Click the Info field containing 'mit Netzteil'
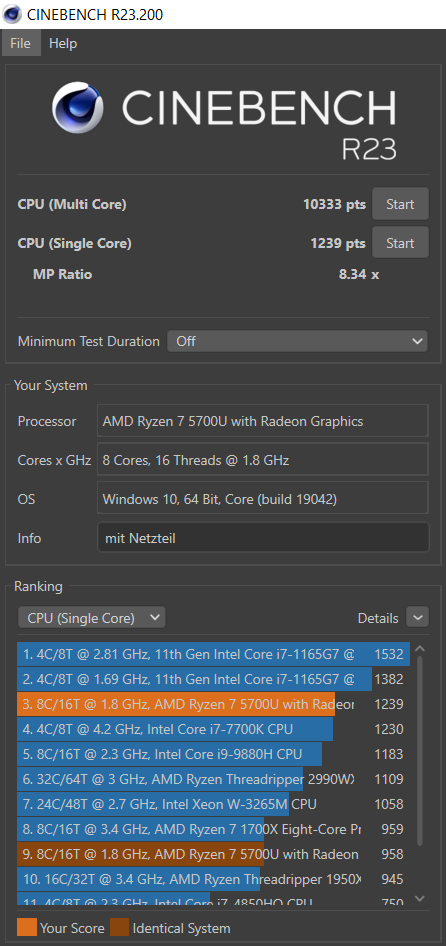This screenshot has width=446, height=946. coord(263,537)
